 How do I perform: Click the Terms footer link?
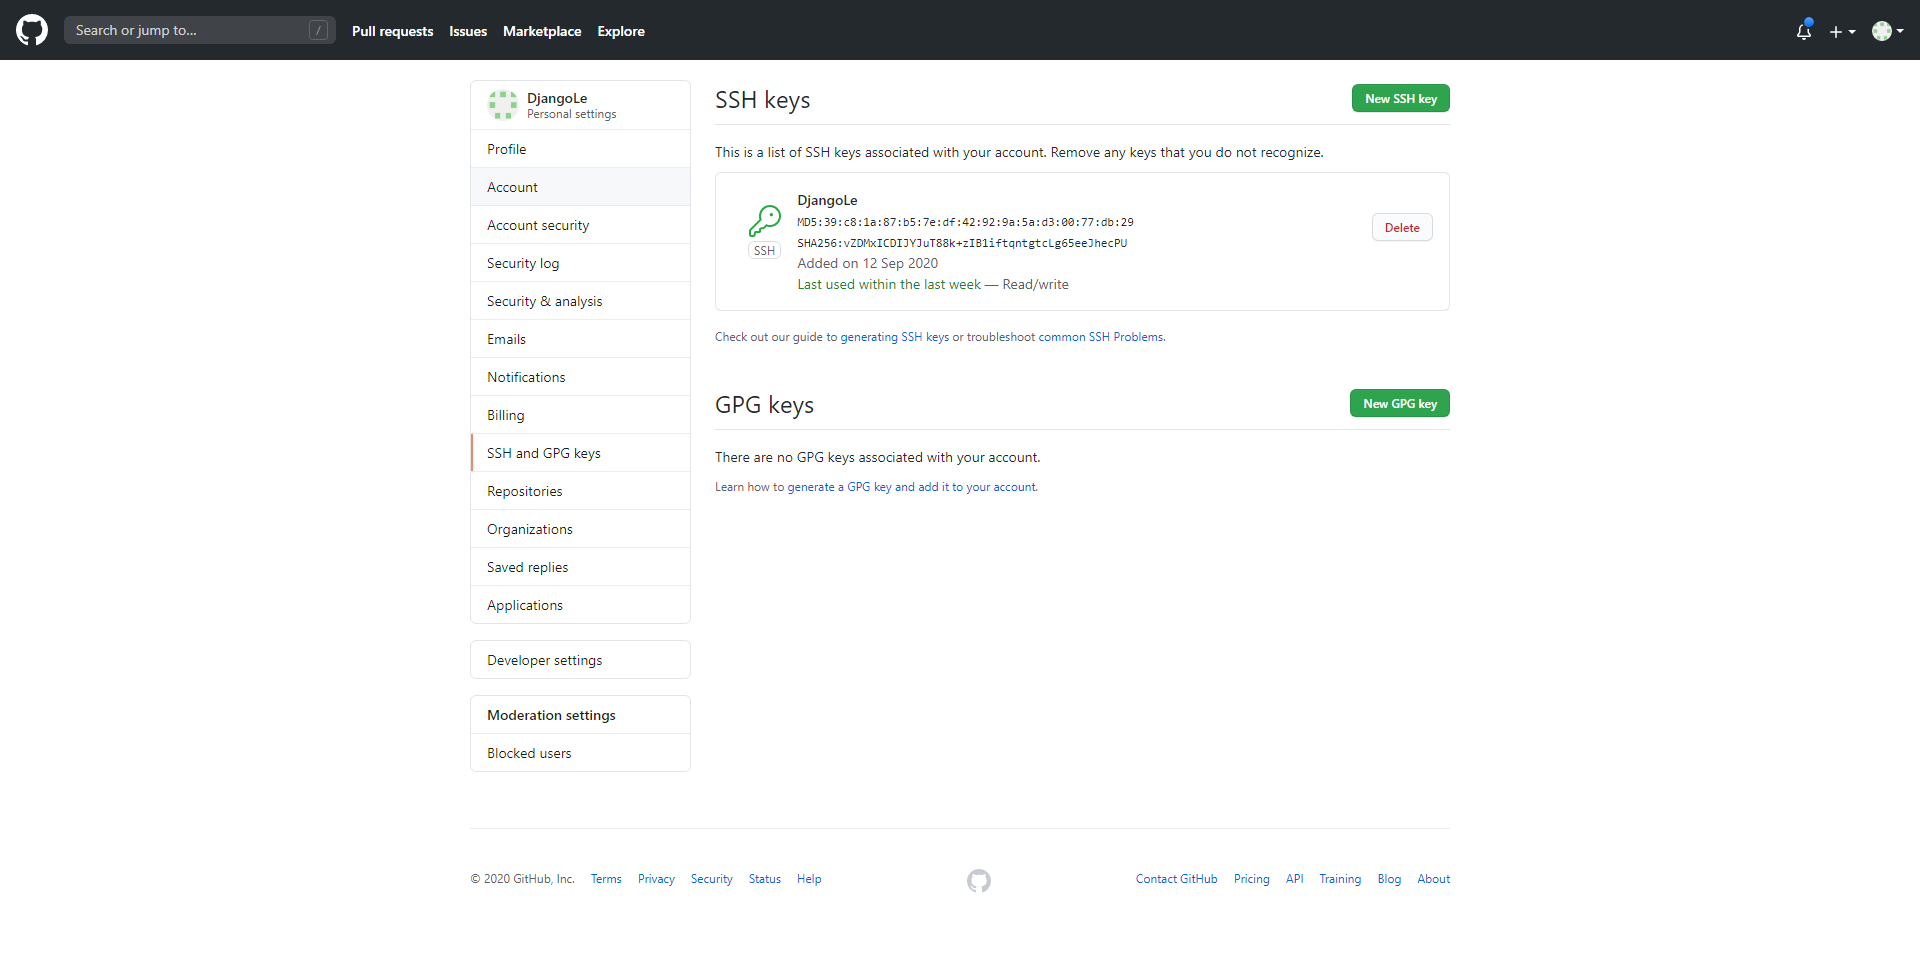click(x=606, y=879)
